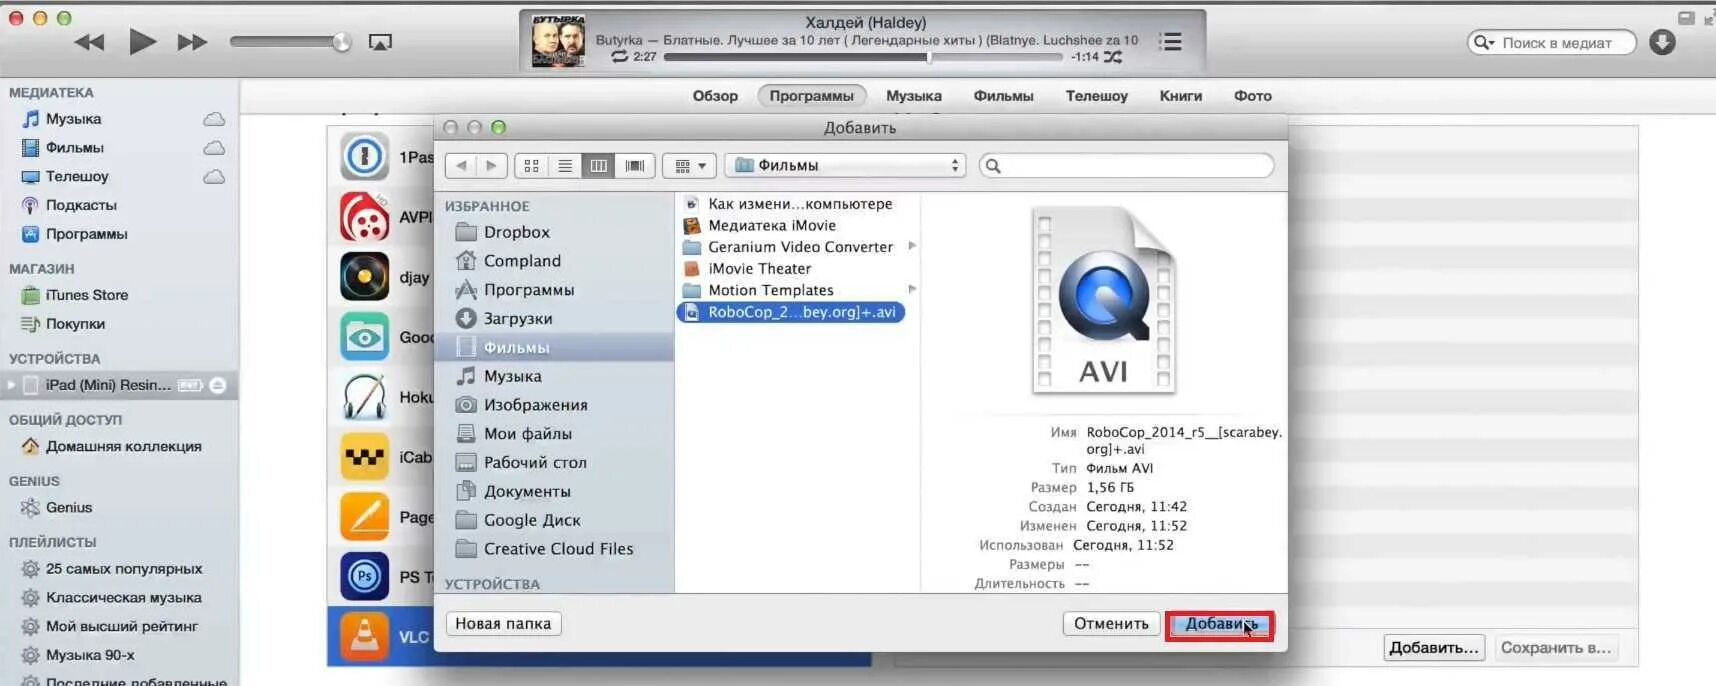Image resolution: width=1716 pixels, height=686 pixels.
Task: Open the item arrangement dropdown
Action: [x=690, y=166]
